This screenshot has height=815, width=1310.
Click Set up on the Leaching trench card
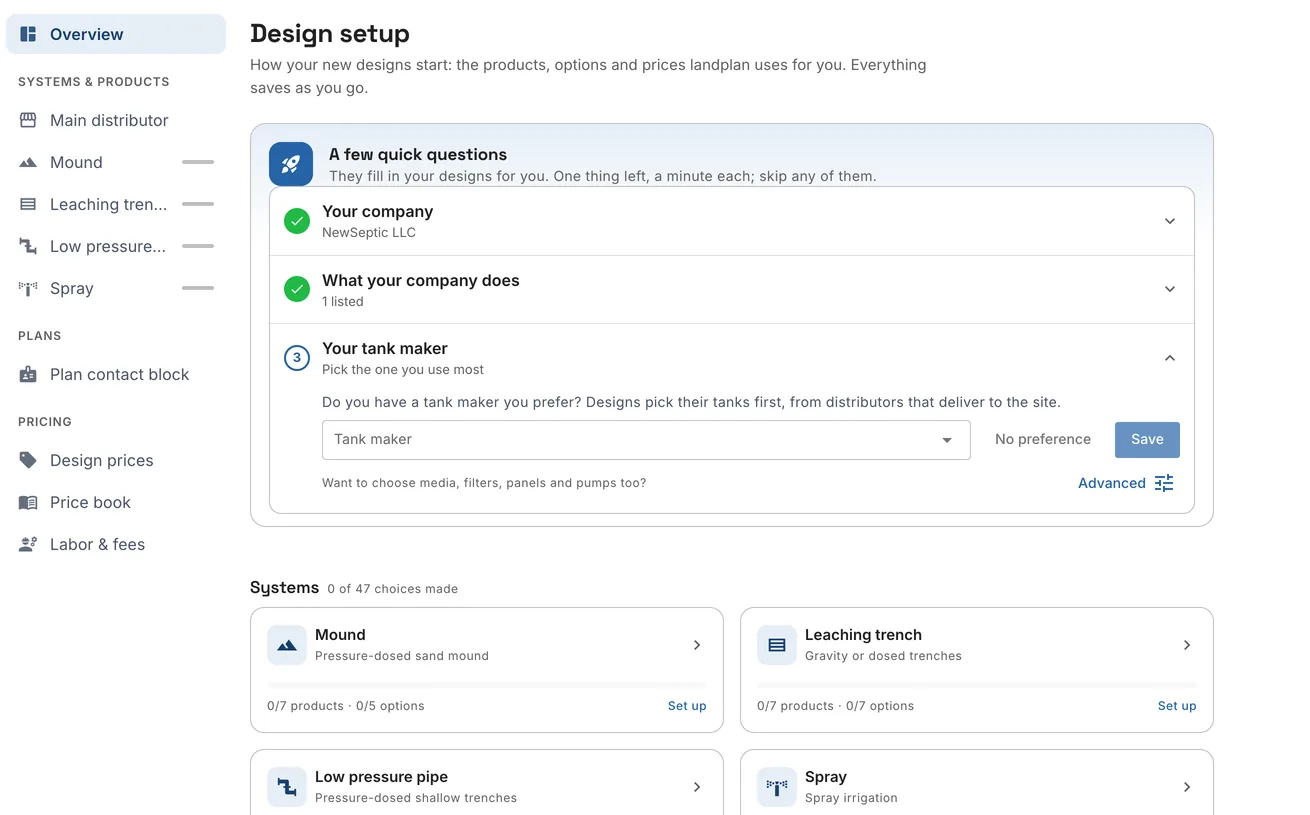coord(1177,706)
